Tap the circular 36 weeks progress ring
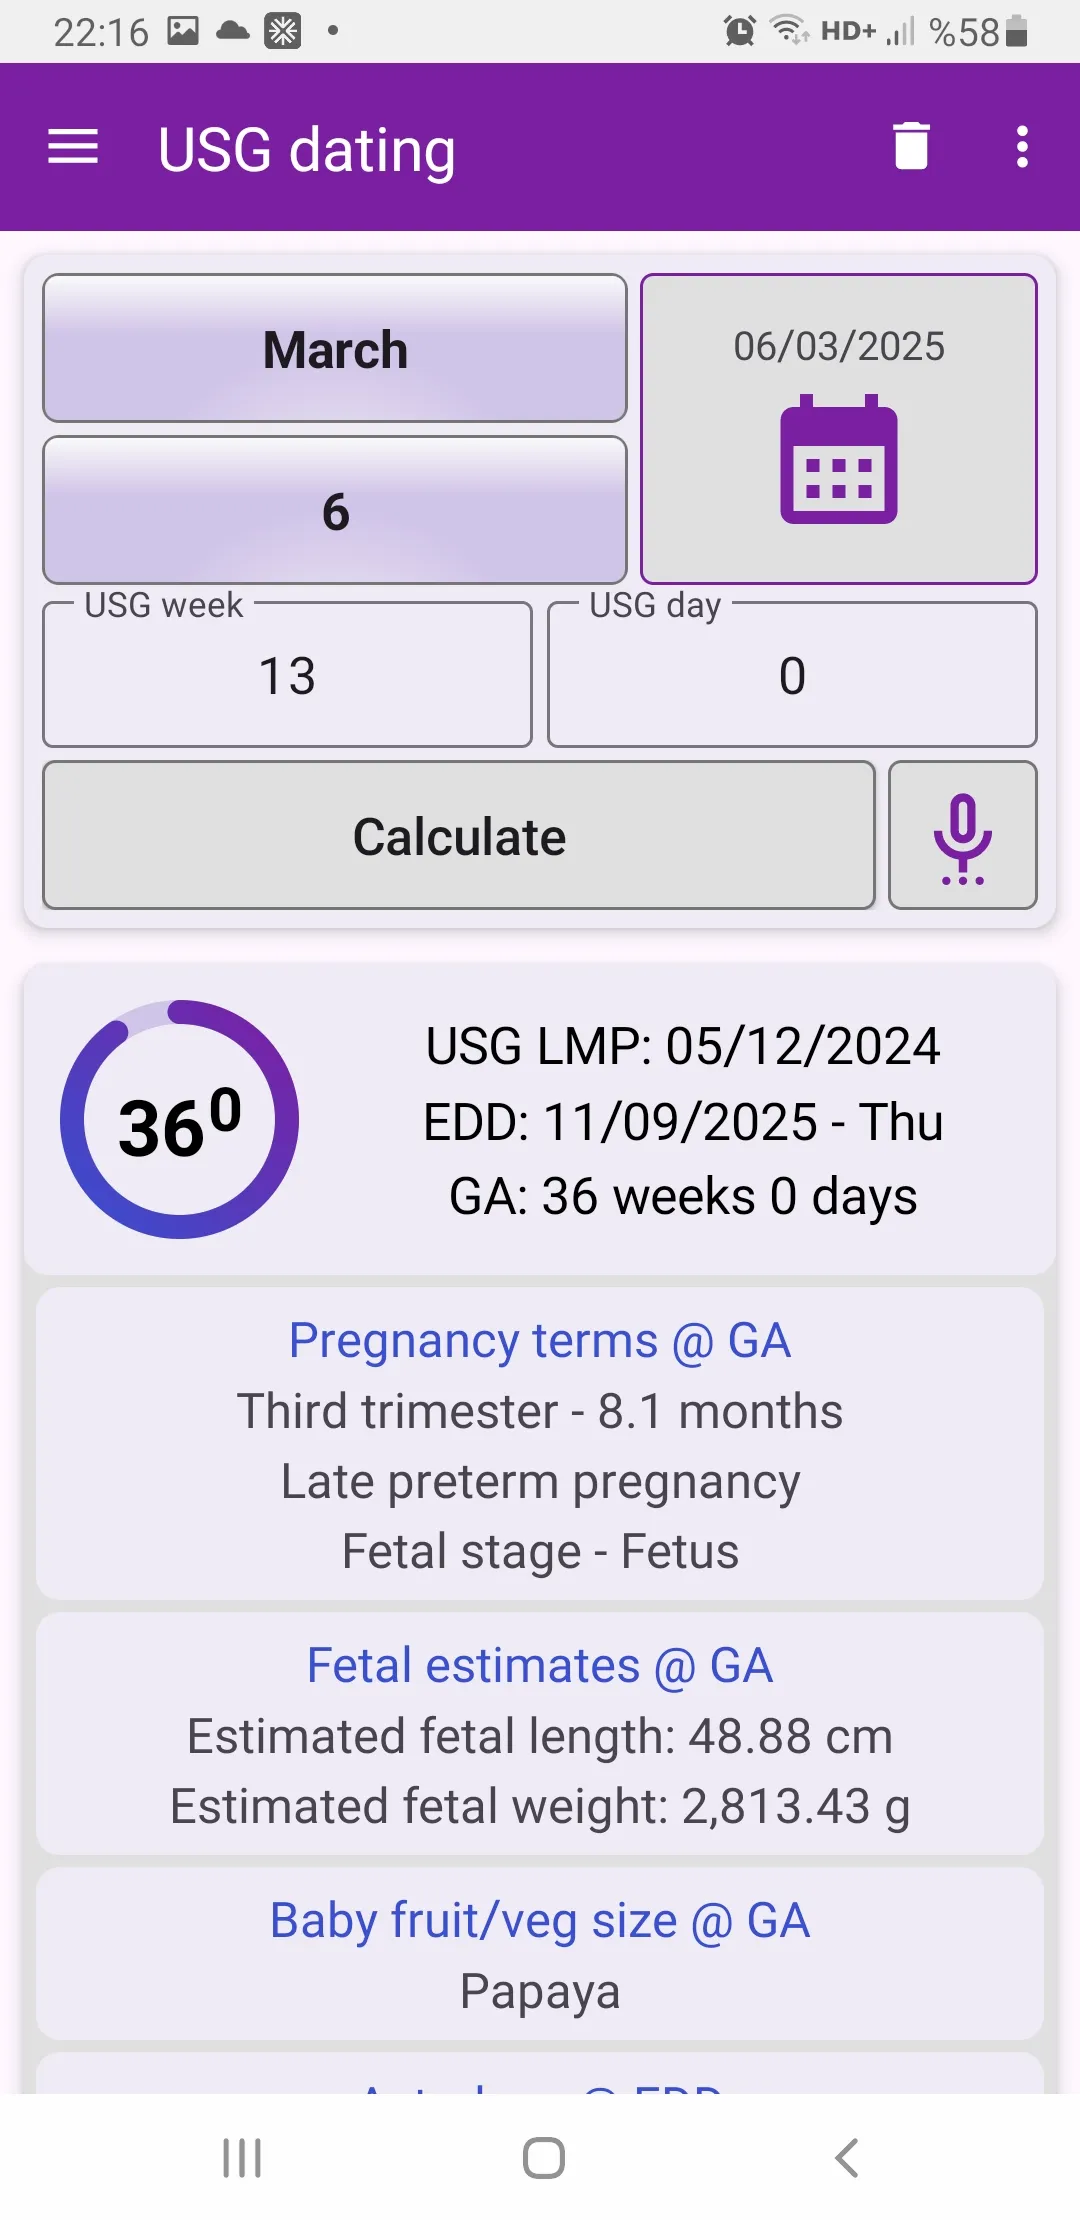The image size is (1080, 2220). coord(180,1119)
